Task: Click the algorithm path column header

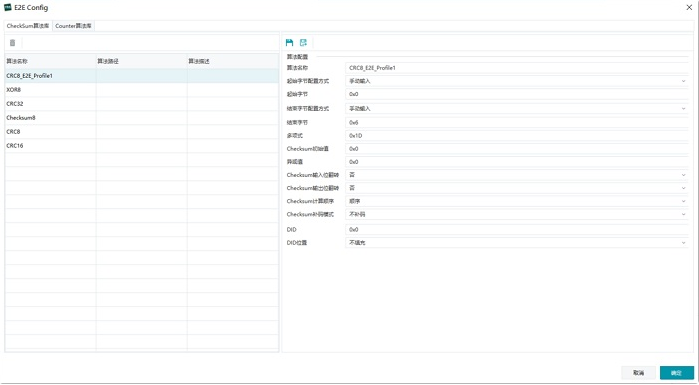Action: pyautogui.click(x=141, y=61)
